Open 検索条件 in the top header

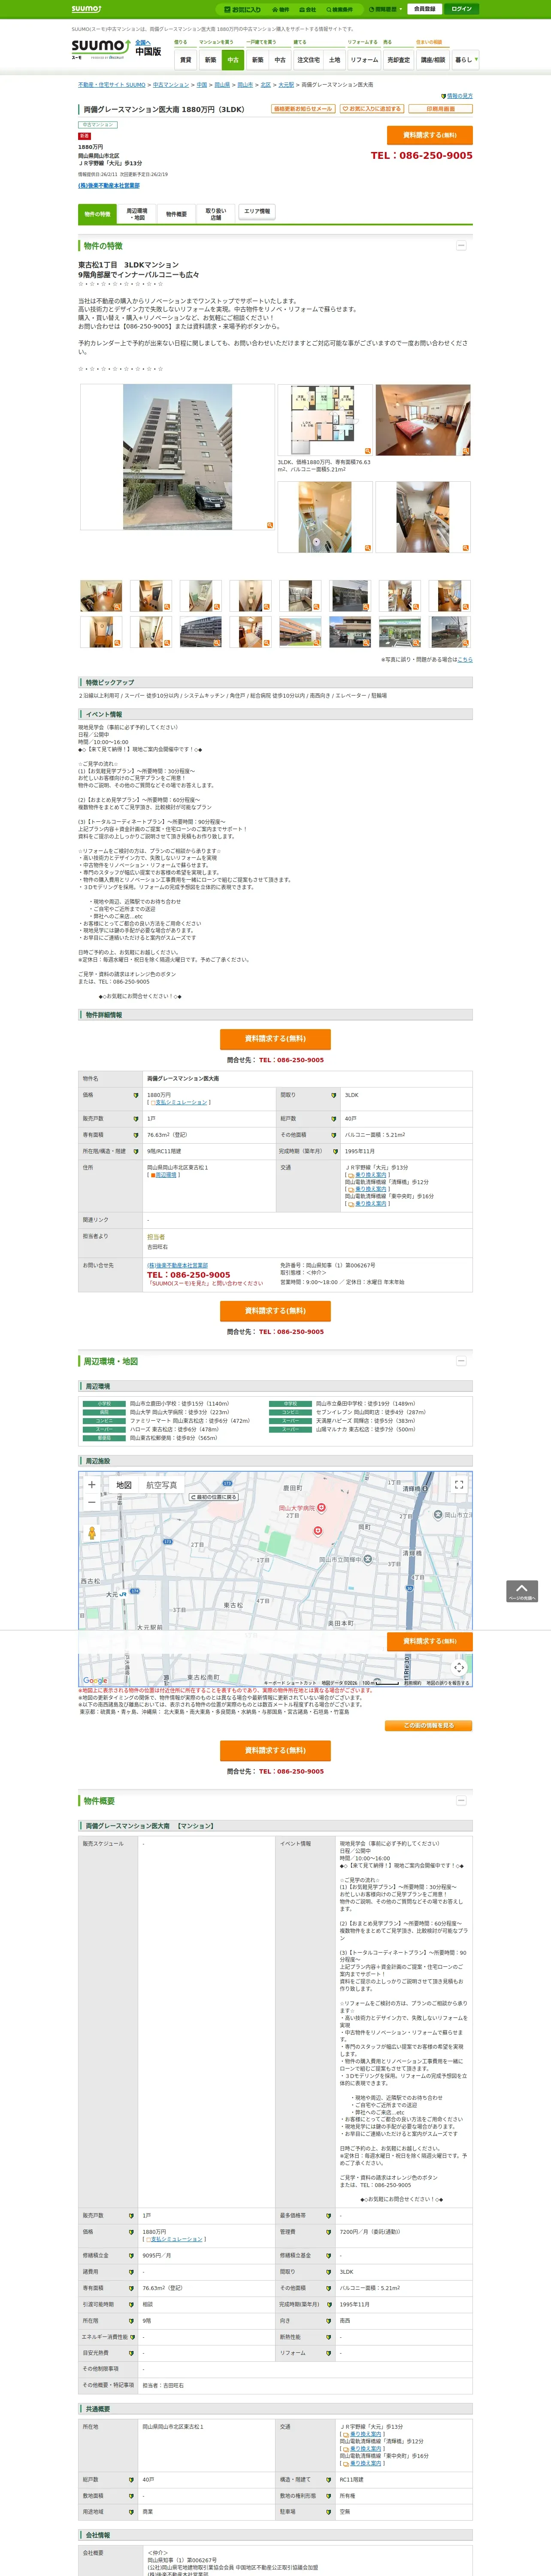coord(339,9)
